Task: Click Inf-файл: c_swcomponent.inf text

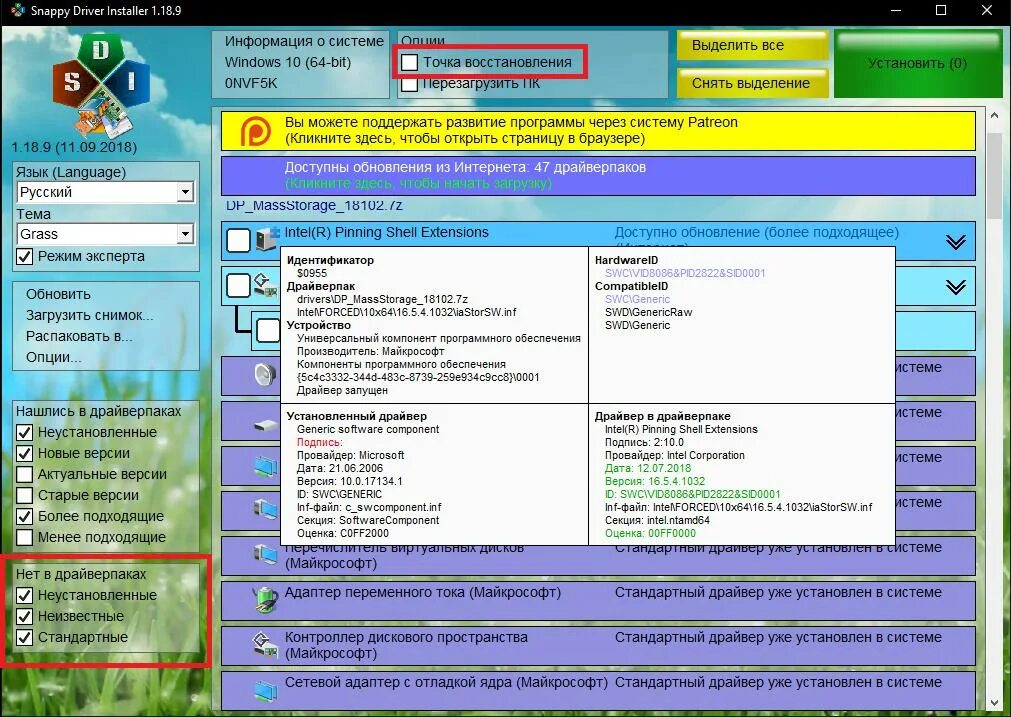Action: click(x=369, y=507)
